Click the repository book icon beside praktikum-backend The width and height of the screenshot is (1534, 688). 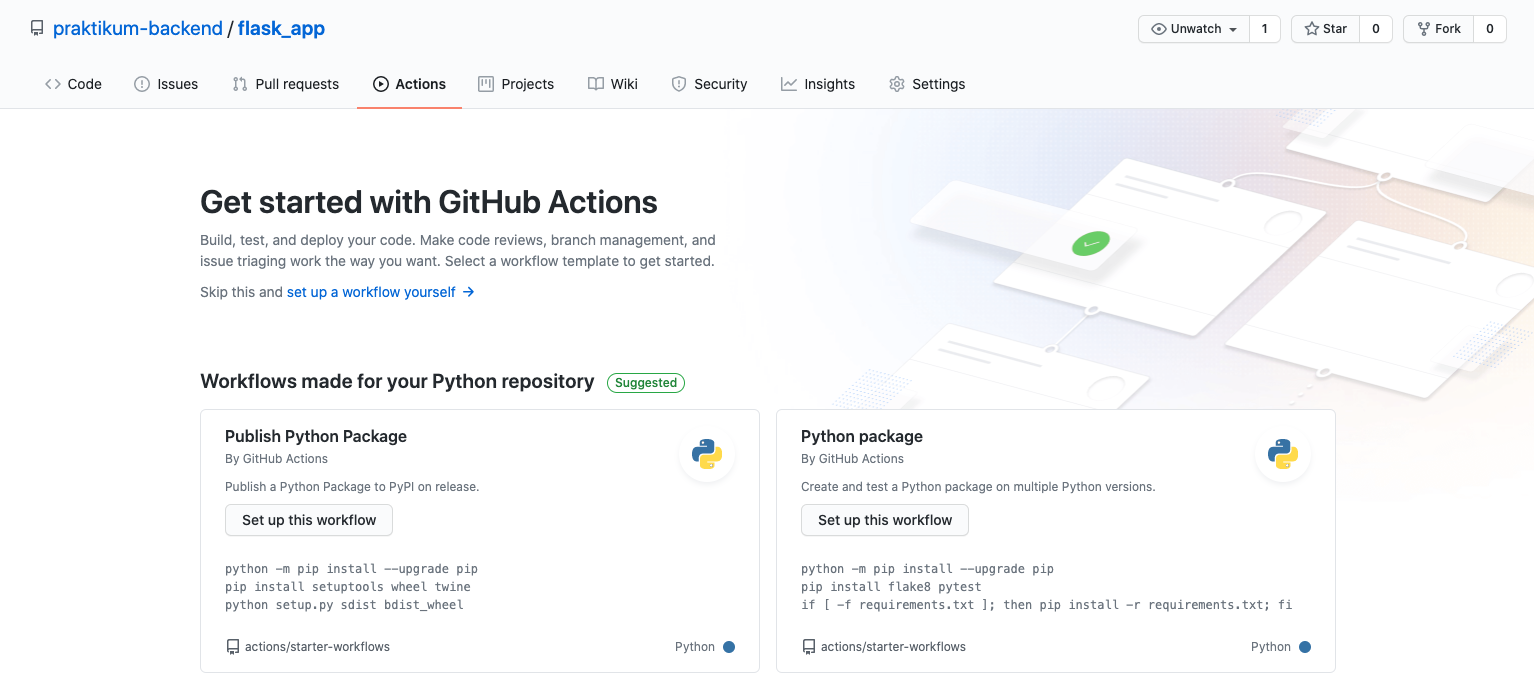37,29
